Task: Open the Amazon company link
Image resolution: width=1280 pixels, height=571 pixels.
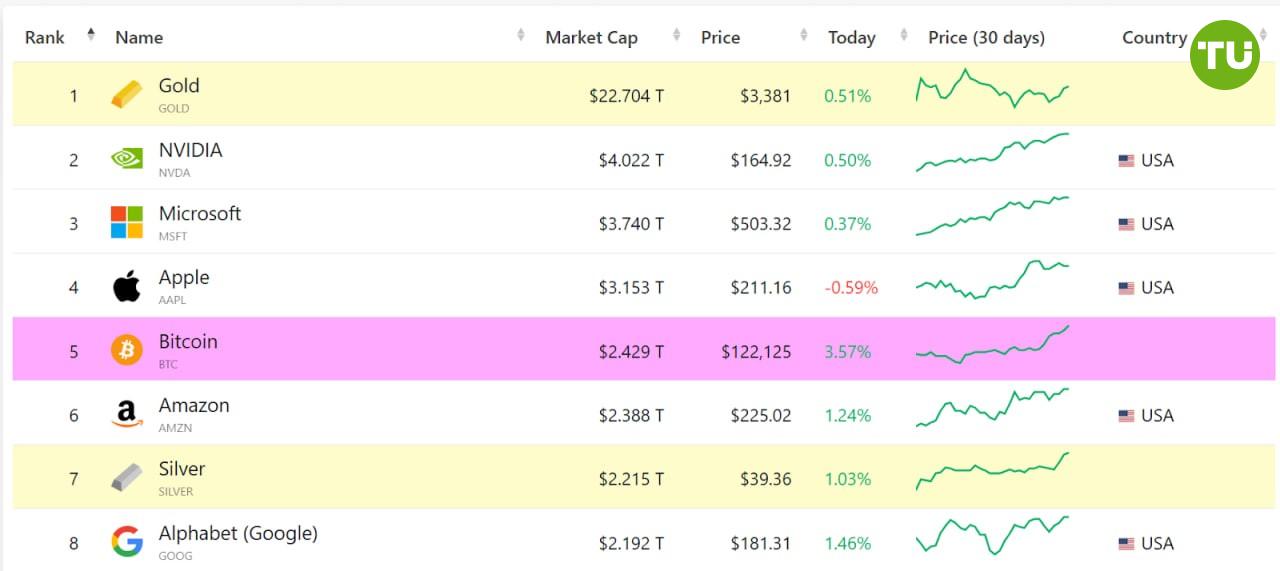Action: point(194,406)
